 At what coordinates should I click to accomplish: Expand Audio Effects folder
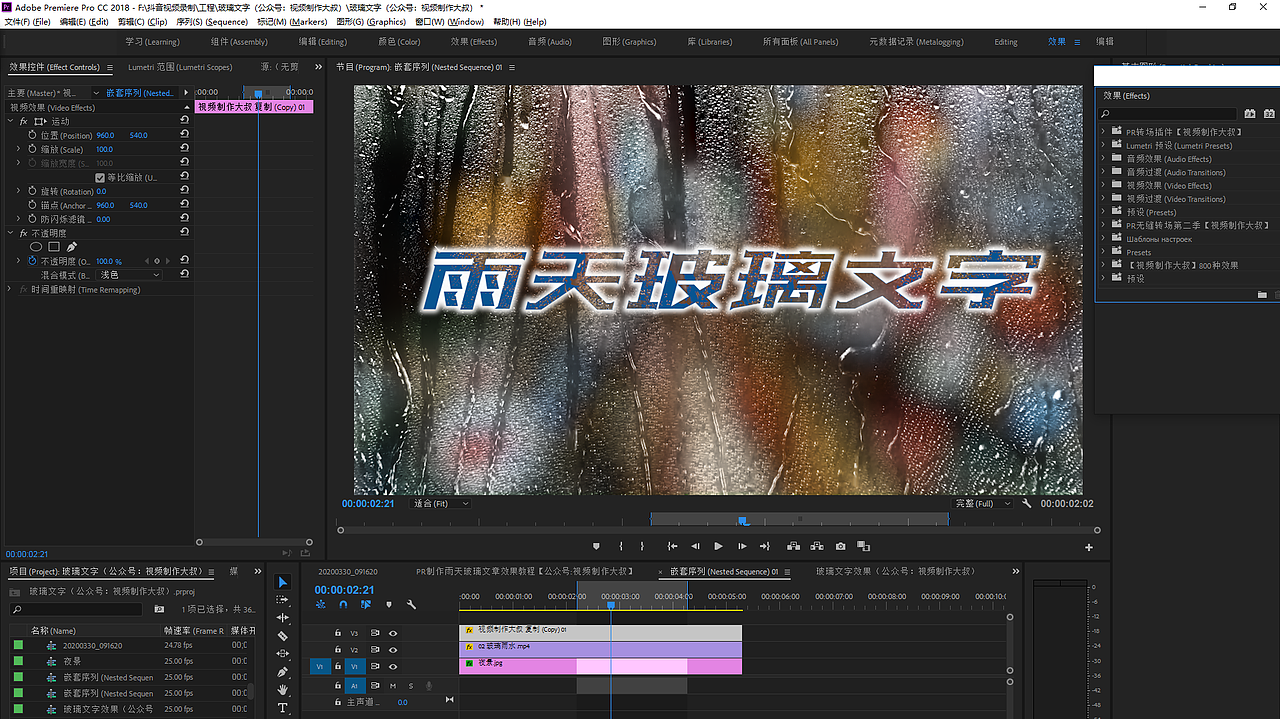click(1104, 158)
